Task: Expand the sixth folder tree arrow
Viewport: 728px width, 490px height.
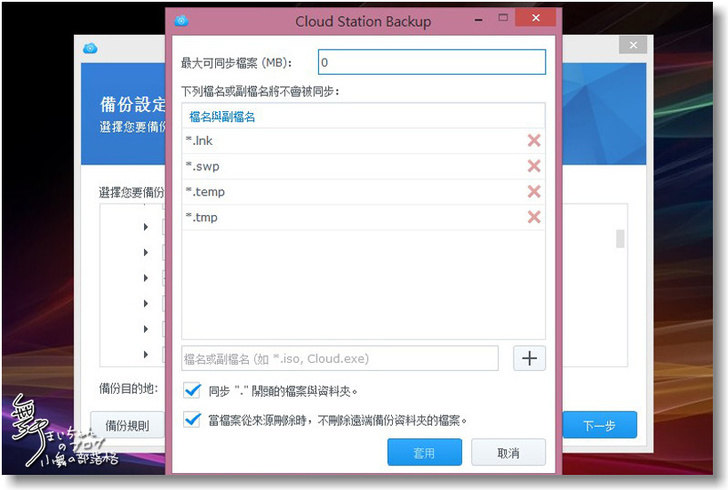Action: coord(146,354)
